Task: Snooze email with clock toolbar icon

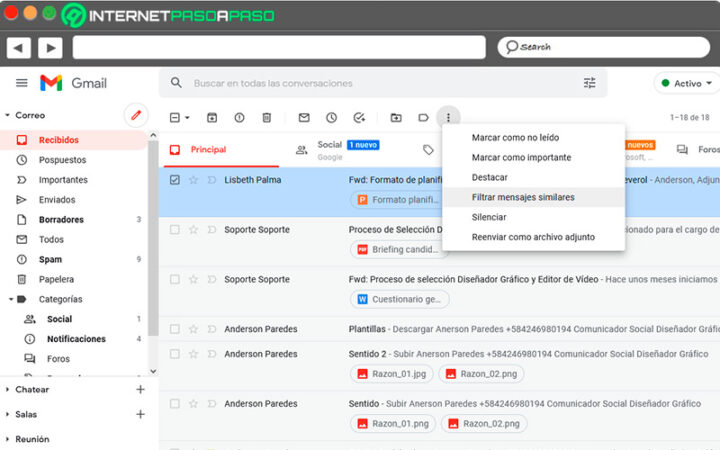Action: [x=332, y=118]
